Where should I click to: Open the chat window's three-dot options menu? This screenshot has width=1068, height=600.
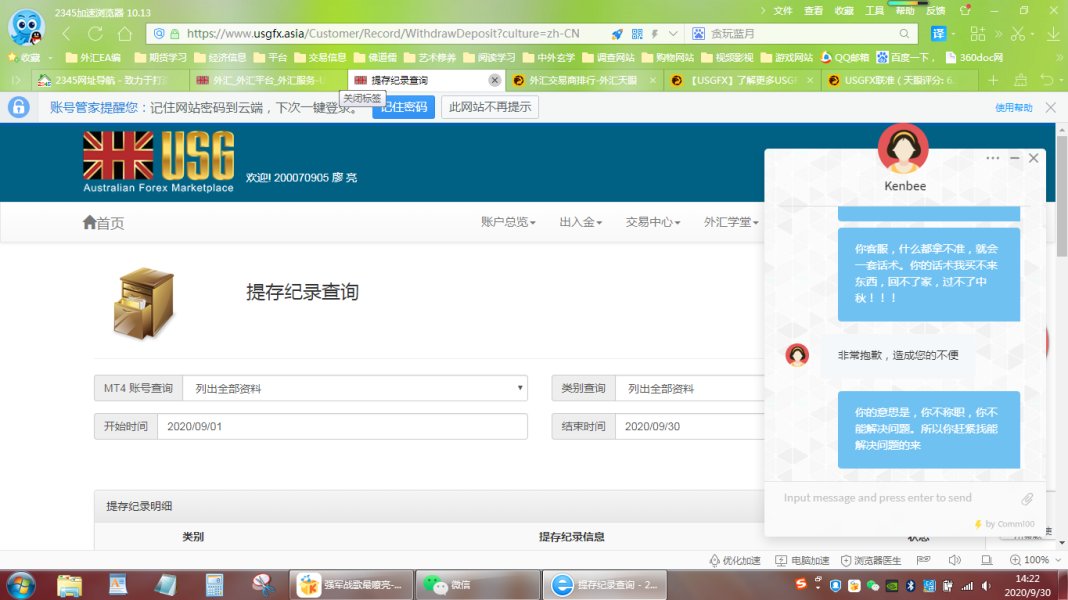pyautogui.click(x=992, y=158)
